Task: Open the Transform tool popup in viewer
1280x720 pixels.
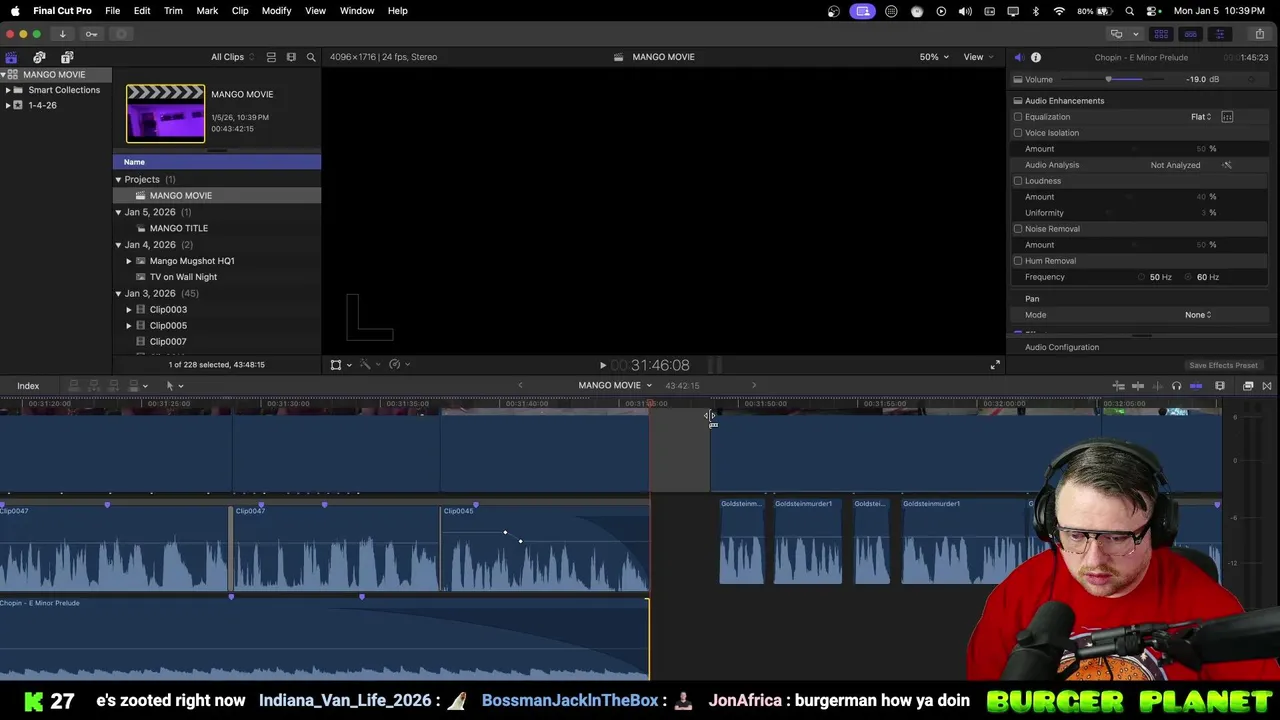Action: point(340,365)
